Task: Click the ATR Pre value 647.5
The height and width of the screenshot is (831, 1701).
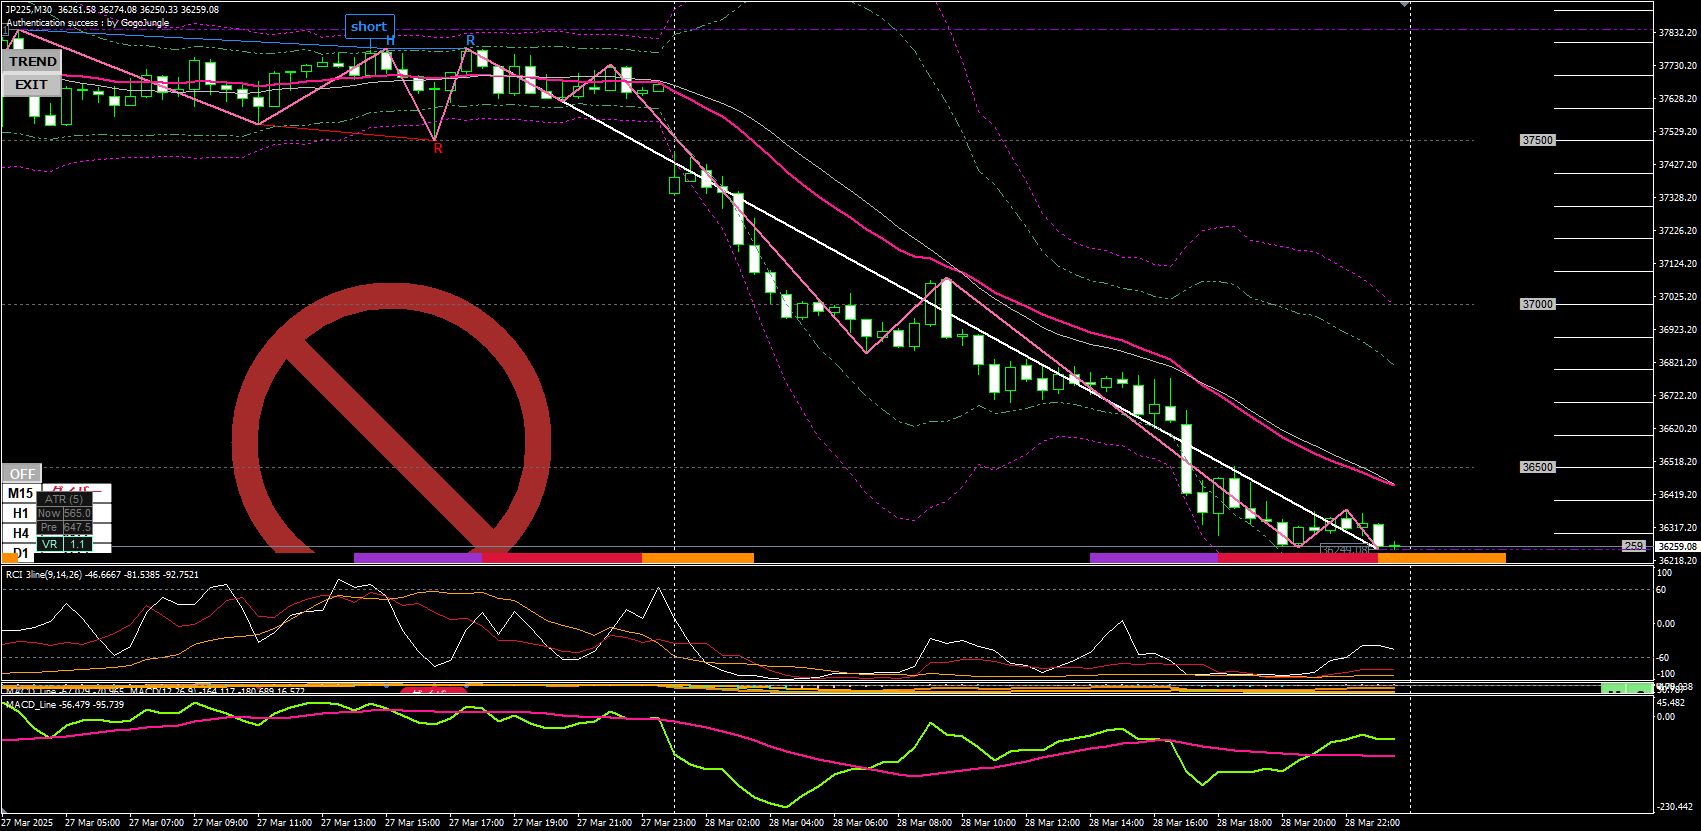Action: click(77, 527)
